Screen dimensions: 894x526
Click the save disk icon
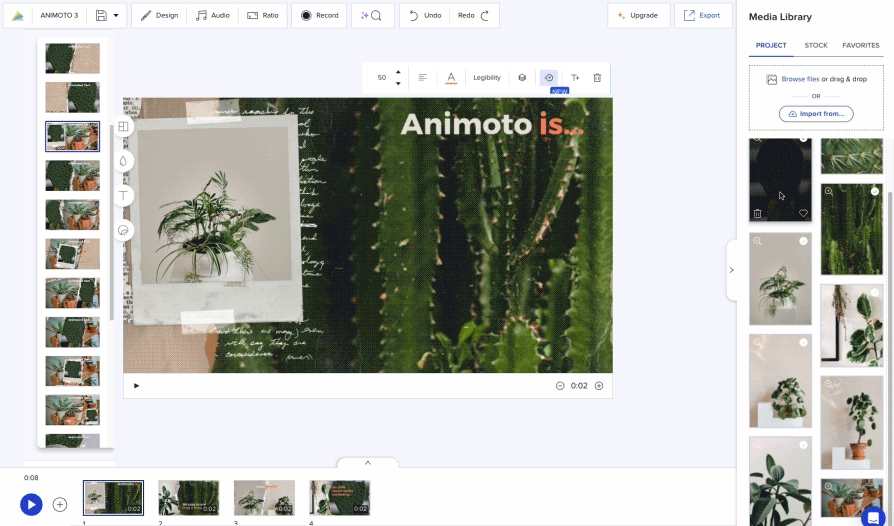tap(101, 15)
